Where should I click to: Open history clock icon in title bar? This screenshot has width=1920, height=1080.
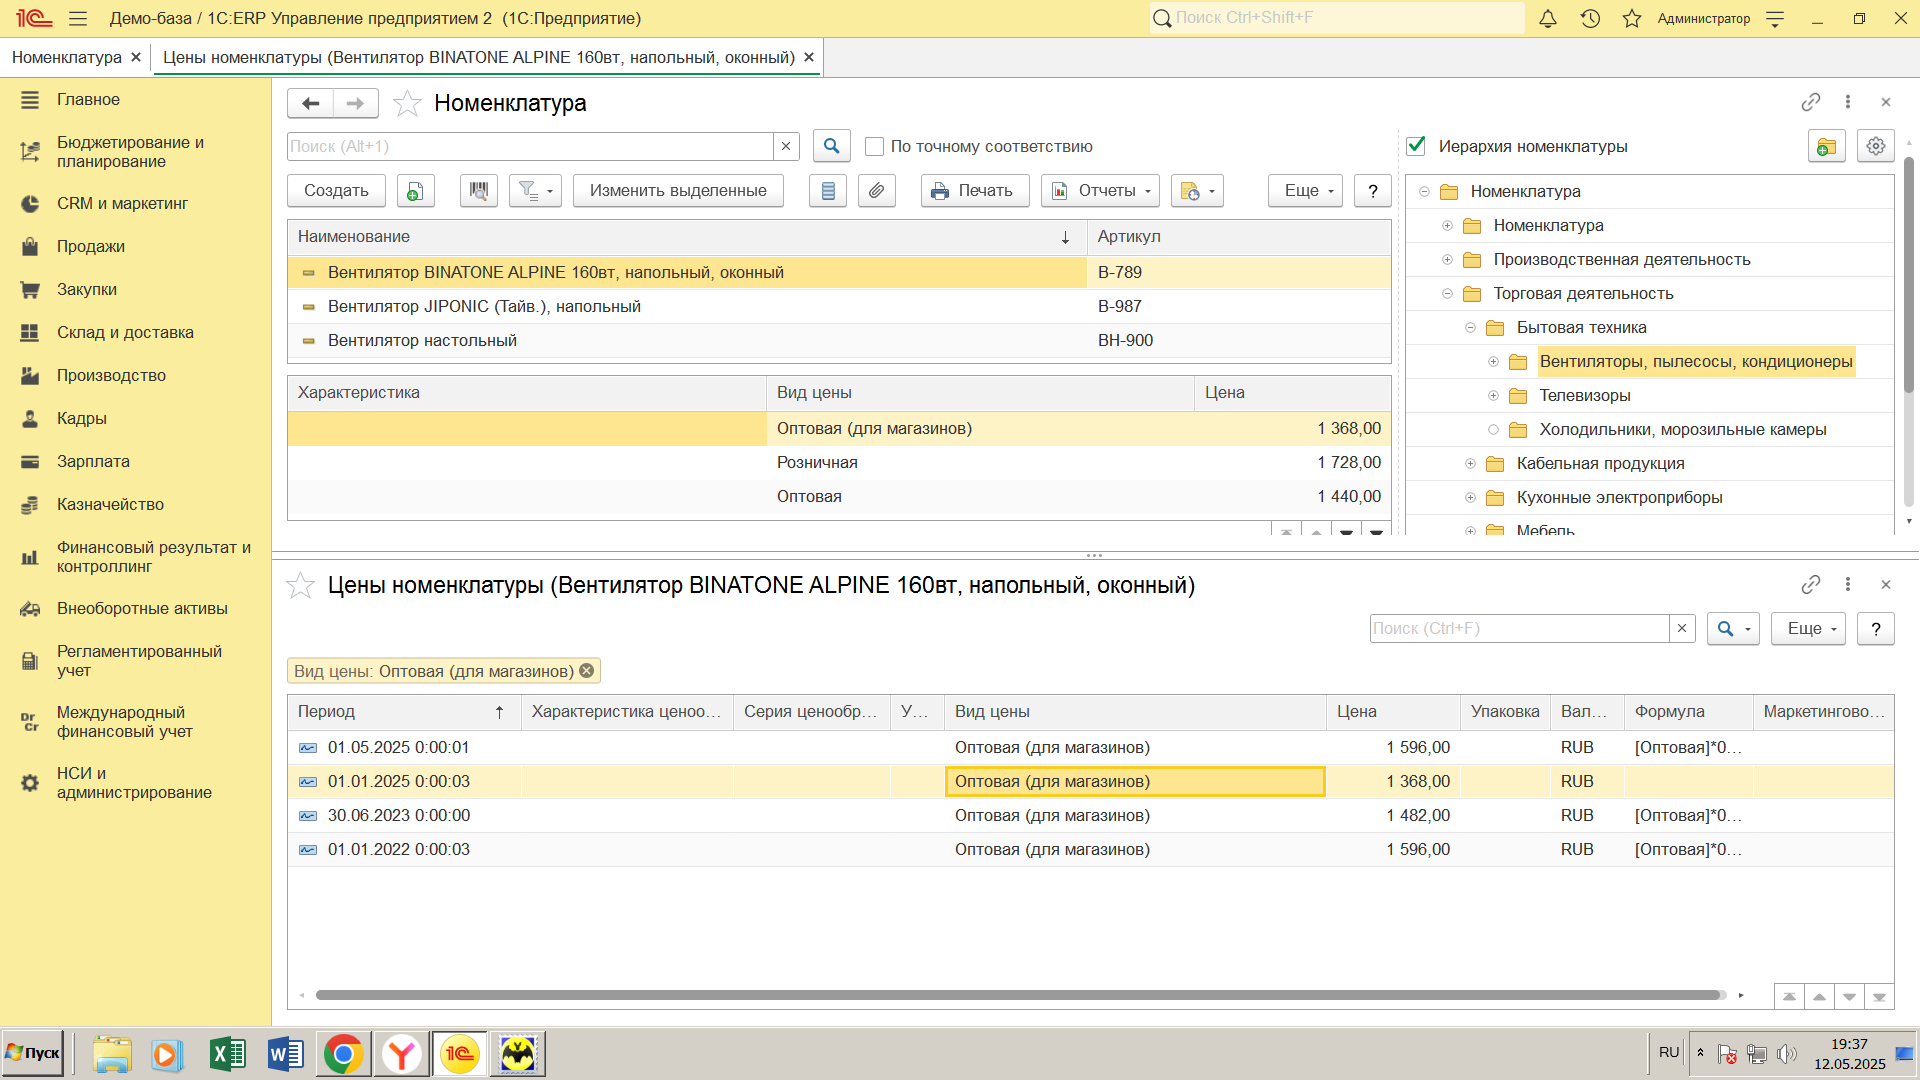[1590, 18]
